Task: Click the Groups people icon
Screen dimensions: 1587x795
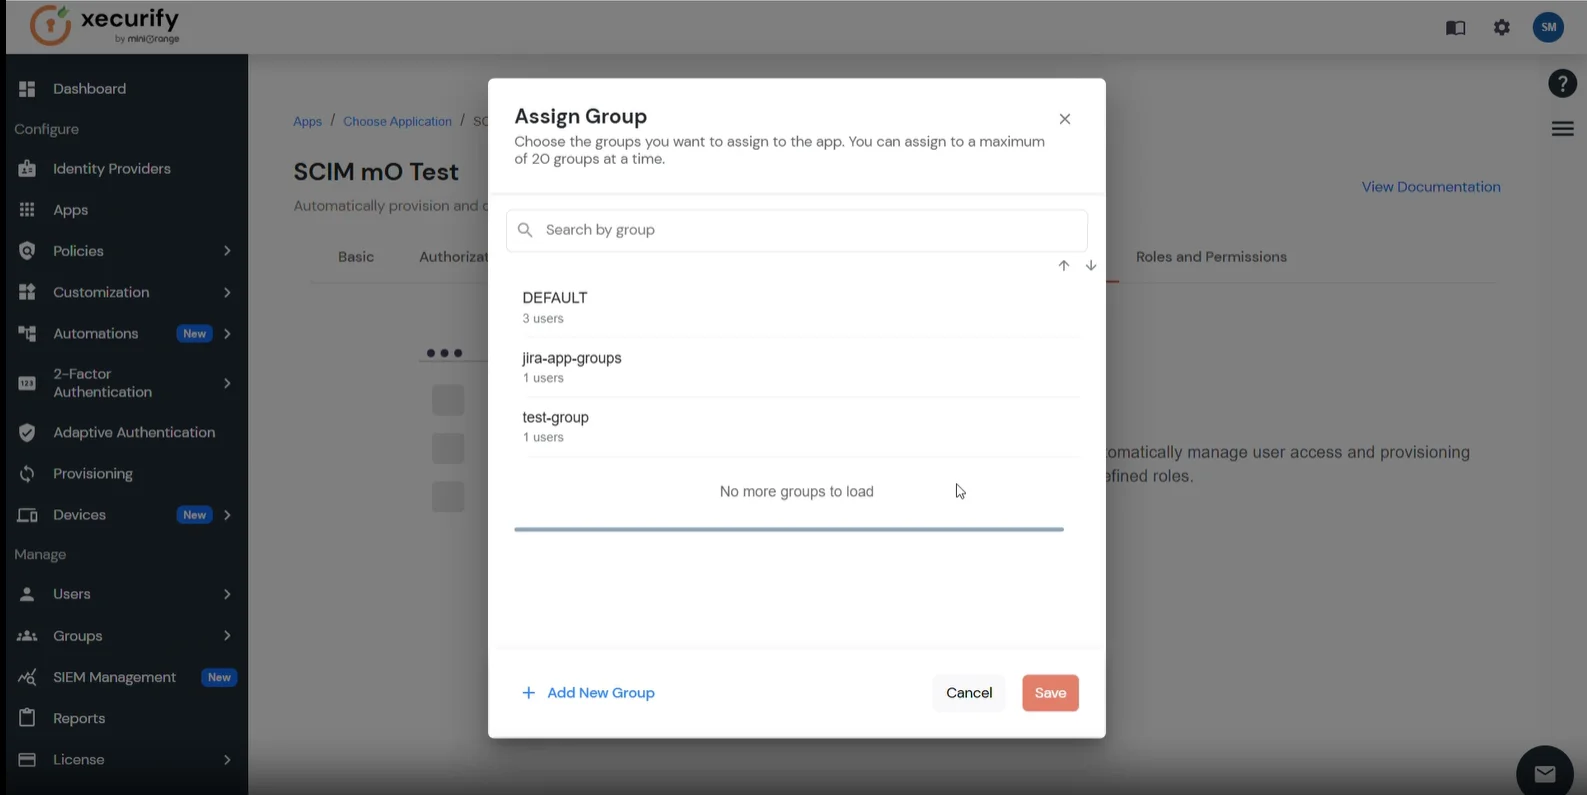Action: click(x=27, y=636)
